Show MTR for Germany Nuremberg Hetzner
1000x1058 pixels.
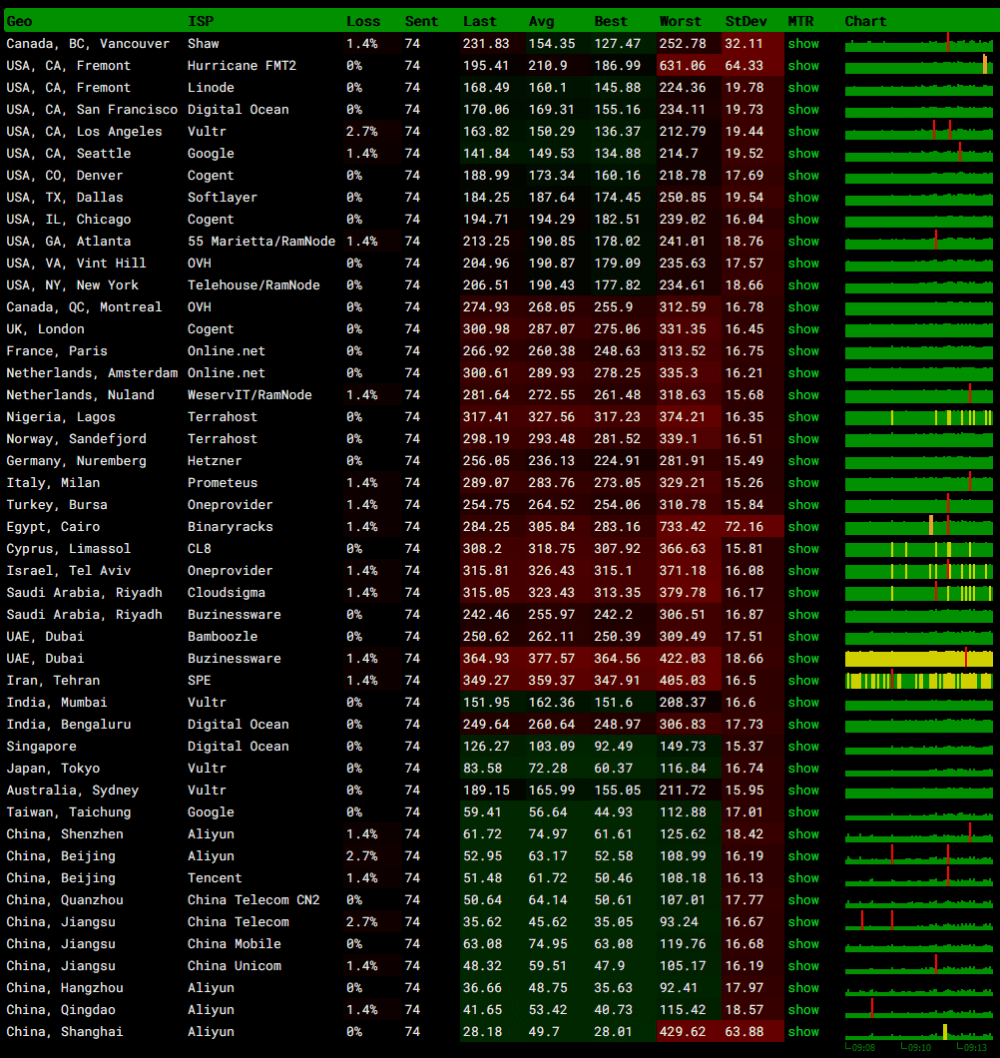[x=803, y=461]
